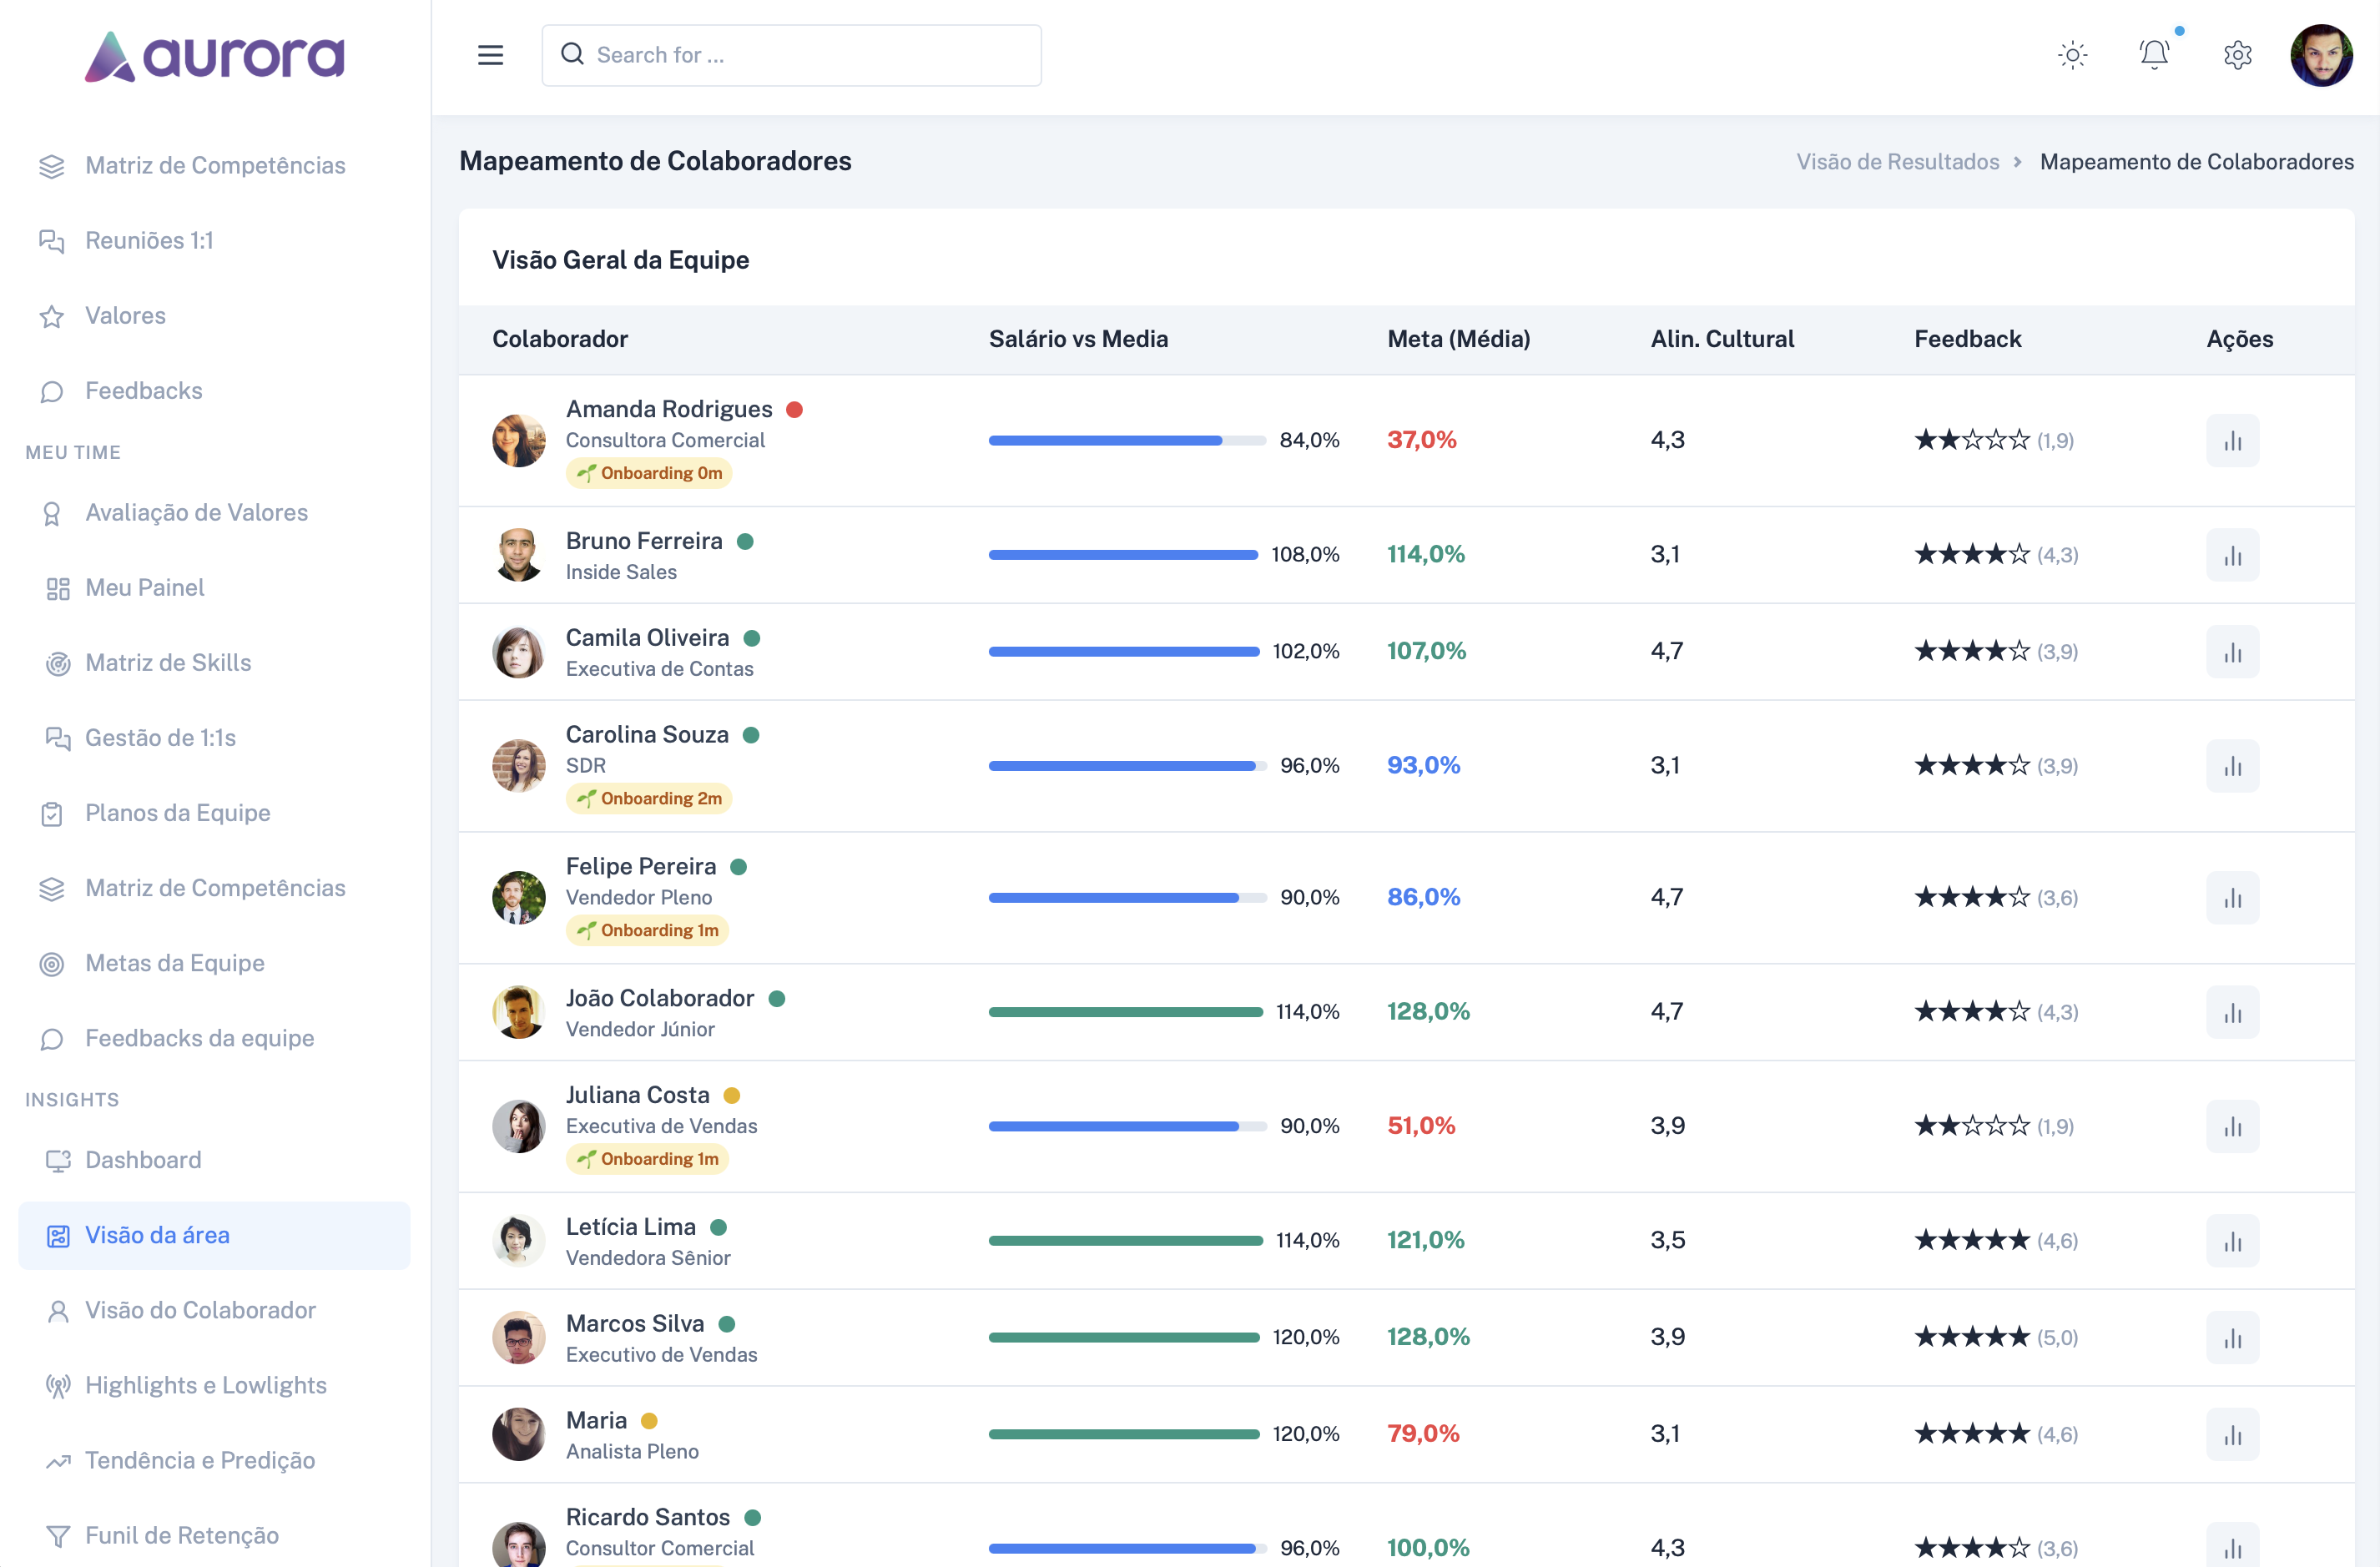Open Funil de Retenção
The width and height of the screenshot is (2380, 1567).
click(214, 1535)
